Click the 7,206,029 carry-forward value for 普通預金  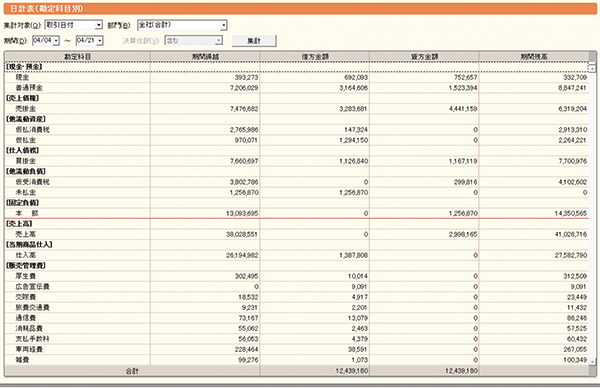pos(244,88)
